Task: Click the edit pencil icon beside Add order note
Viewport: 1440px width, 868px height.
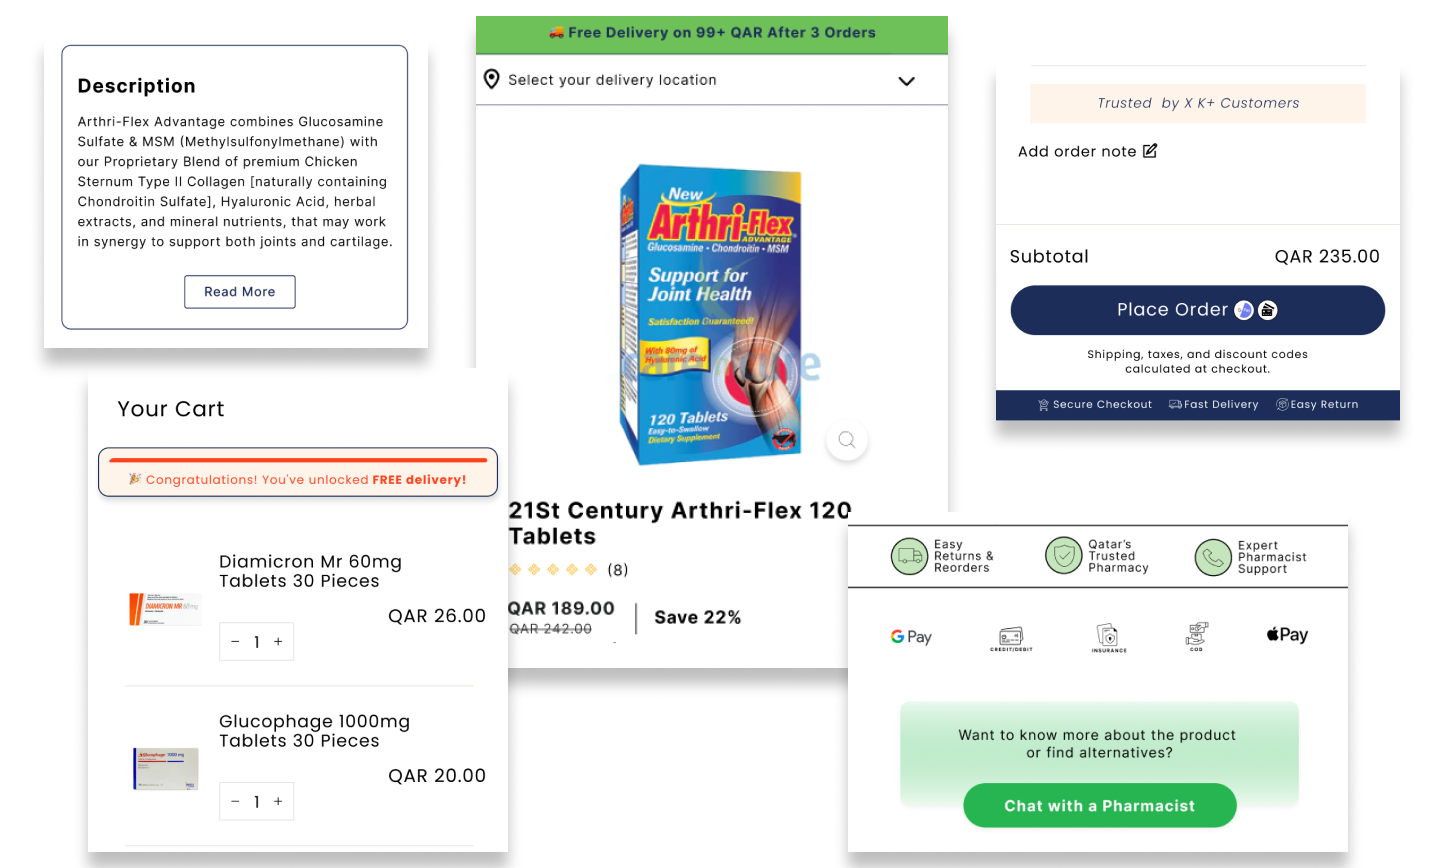Action: pos(1150,151)
